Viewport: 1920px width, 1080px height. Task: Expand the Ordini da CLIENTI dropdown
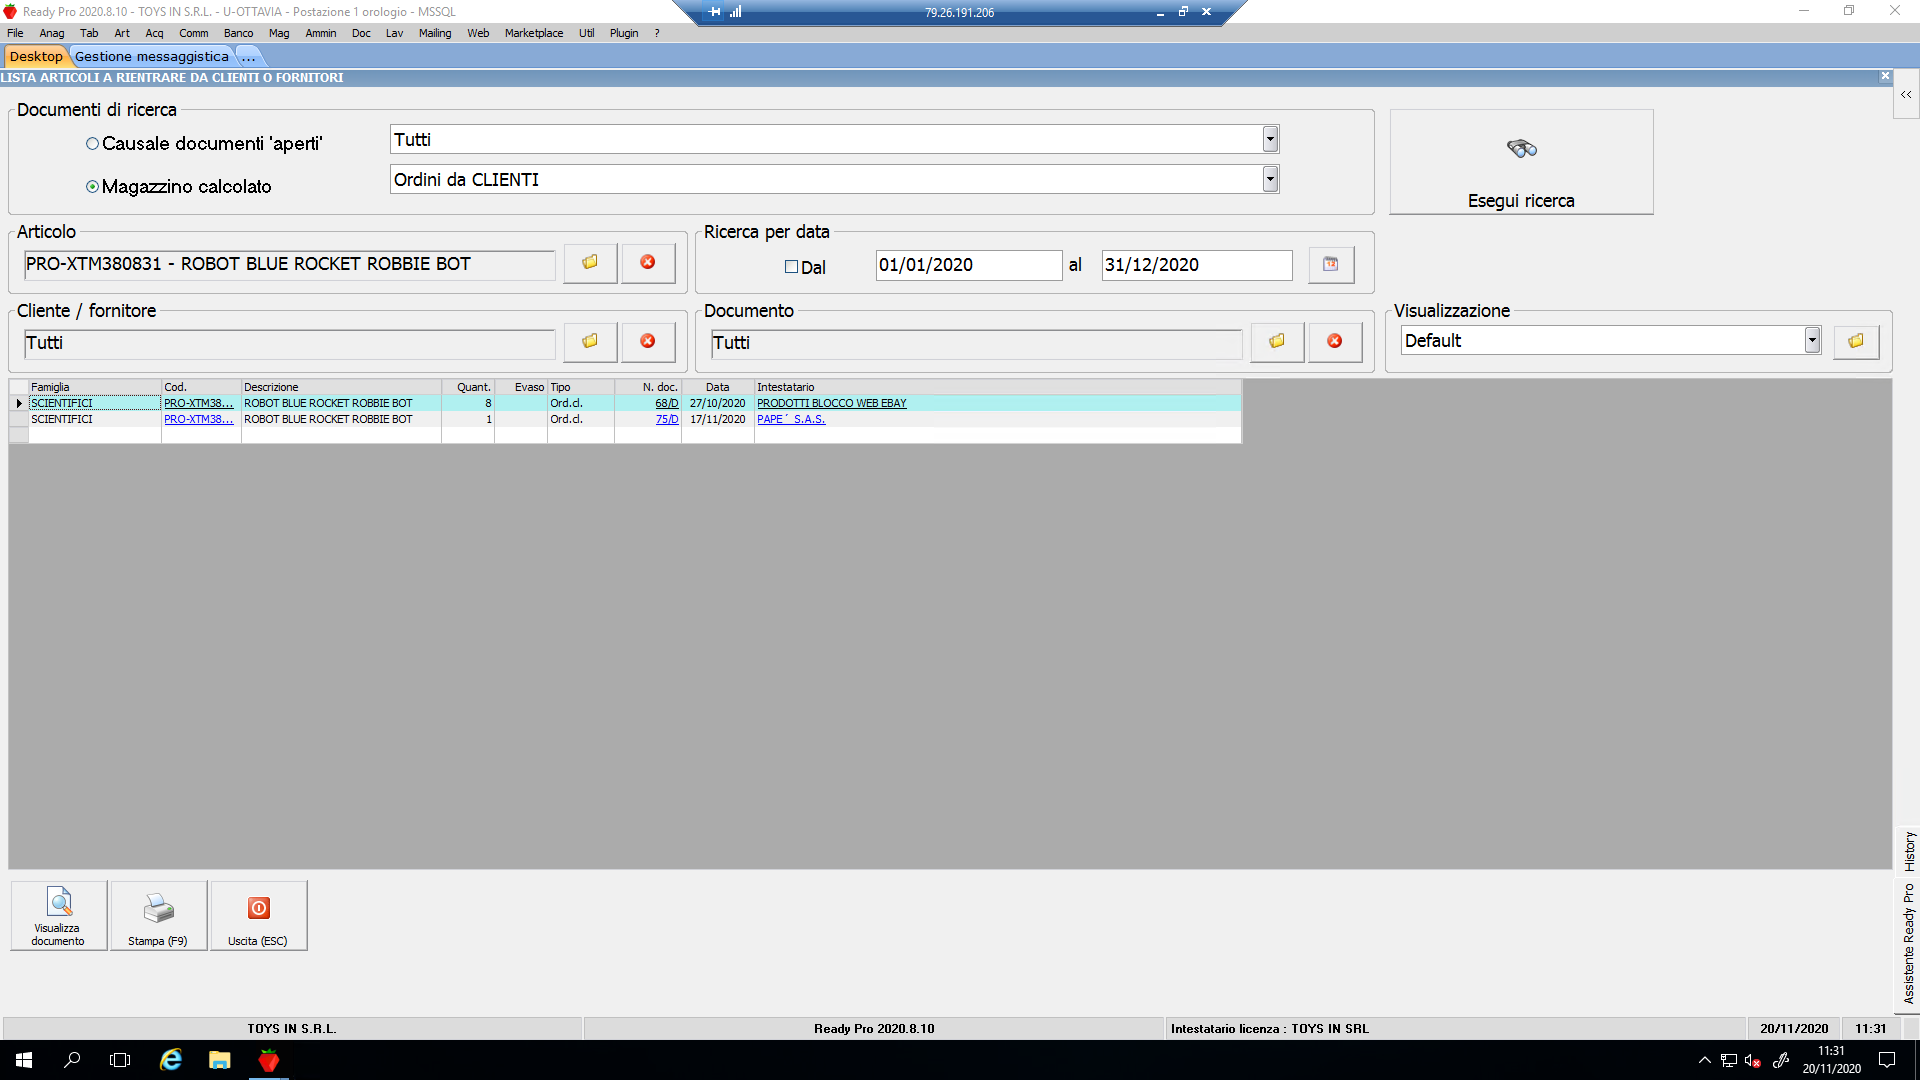(x=1270, y=180)
